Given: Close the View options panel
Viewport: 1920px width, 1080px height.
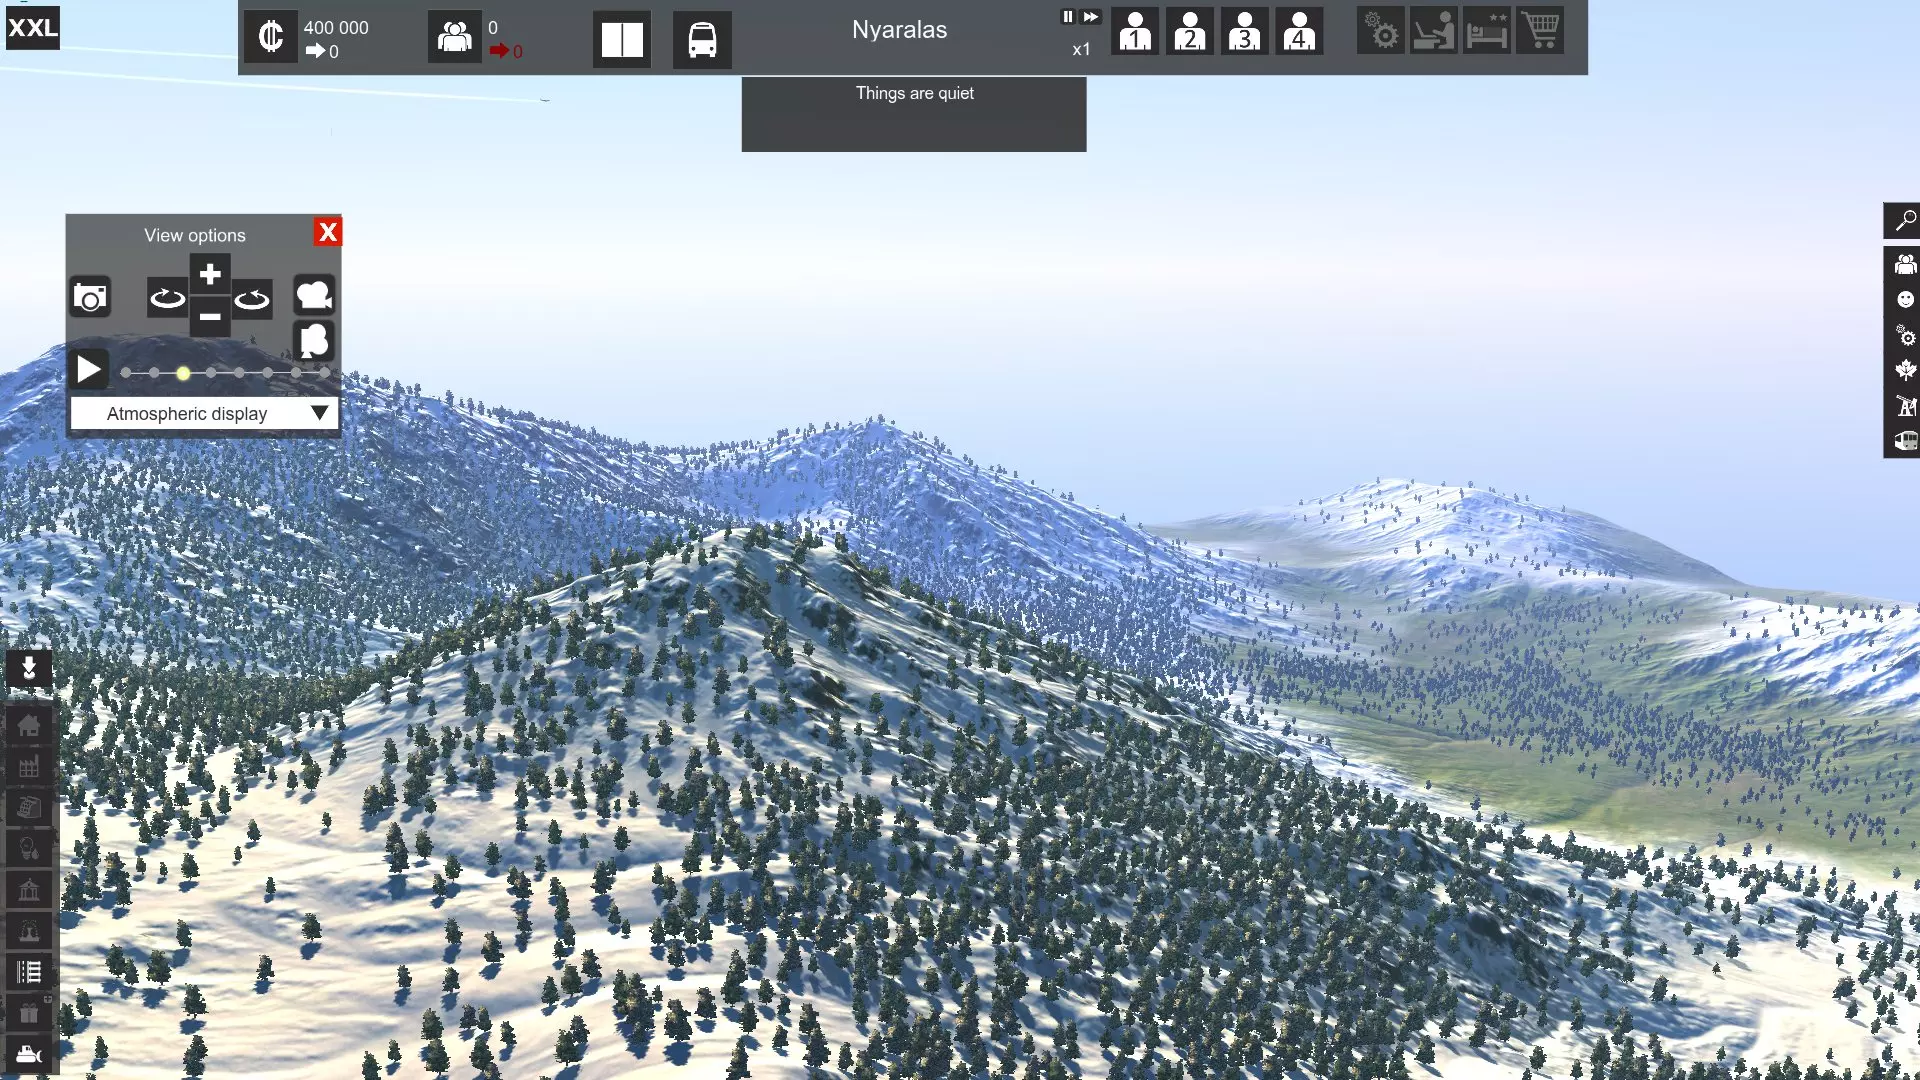Looking at the screenshot, I should (x=327, y=233).
